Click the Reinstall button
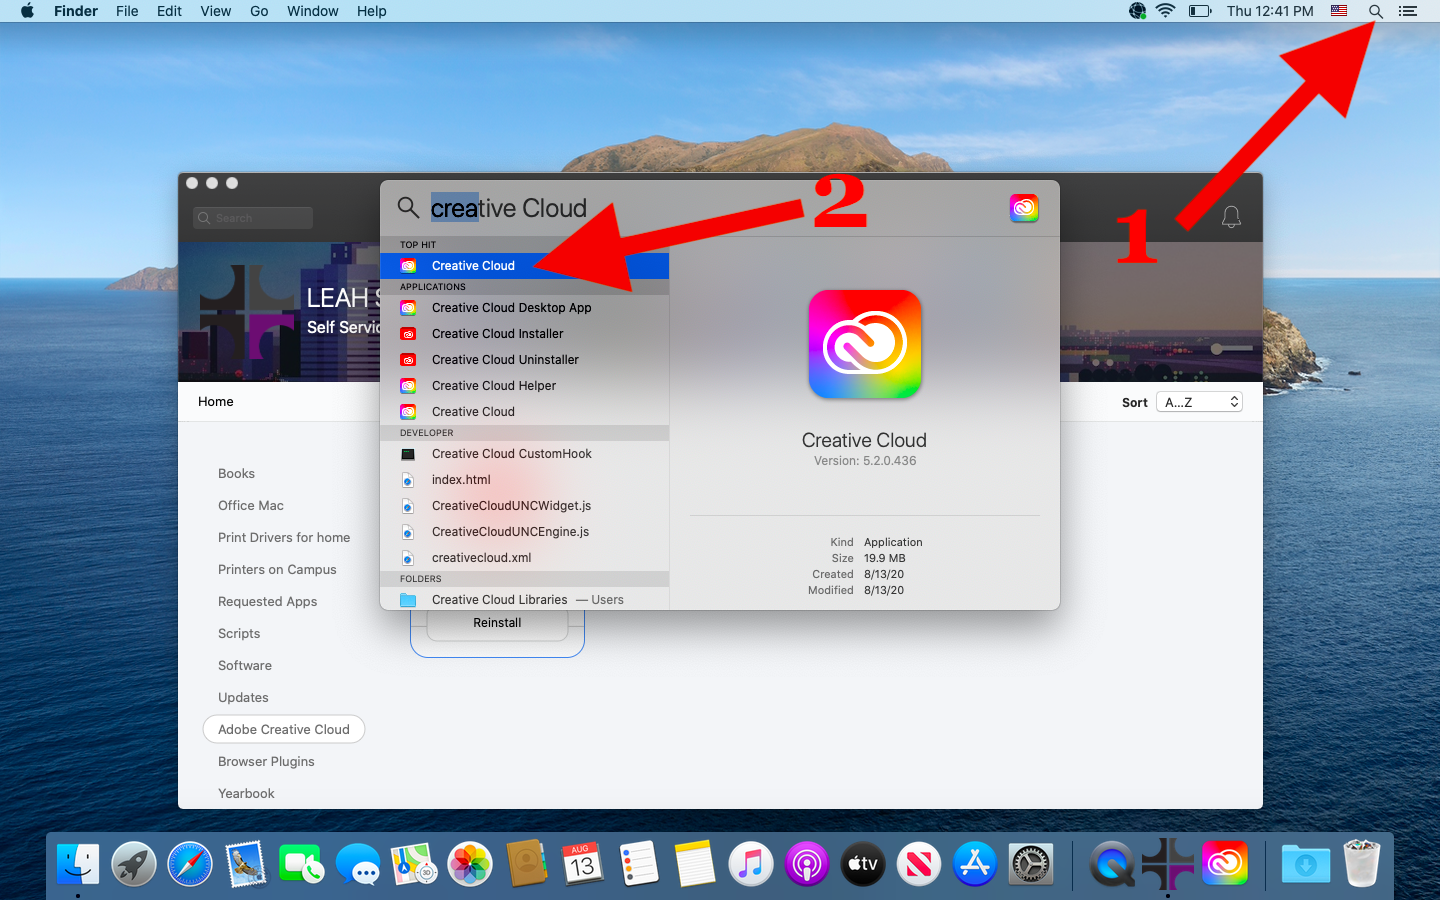The image size is (1440, 900). 497,623
